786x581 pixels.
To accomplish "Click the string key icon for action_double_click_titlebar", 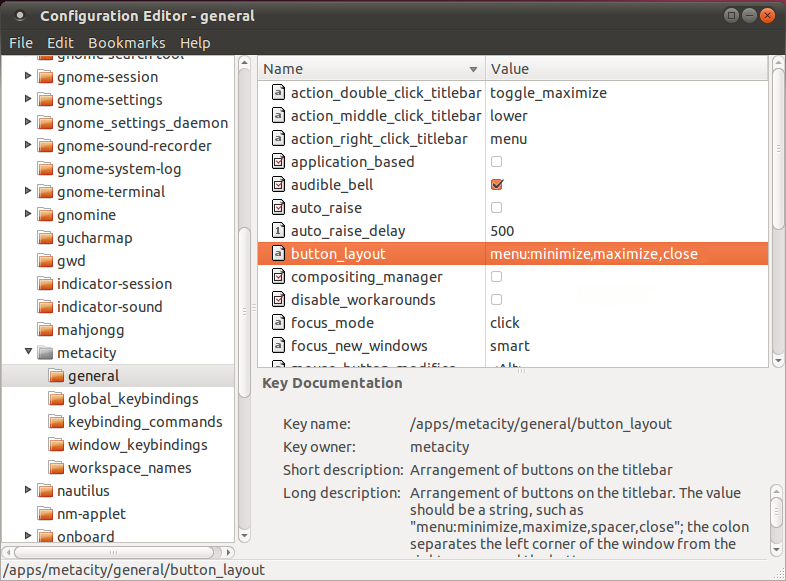I will click(x=278, y=93).
